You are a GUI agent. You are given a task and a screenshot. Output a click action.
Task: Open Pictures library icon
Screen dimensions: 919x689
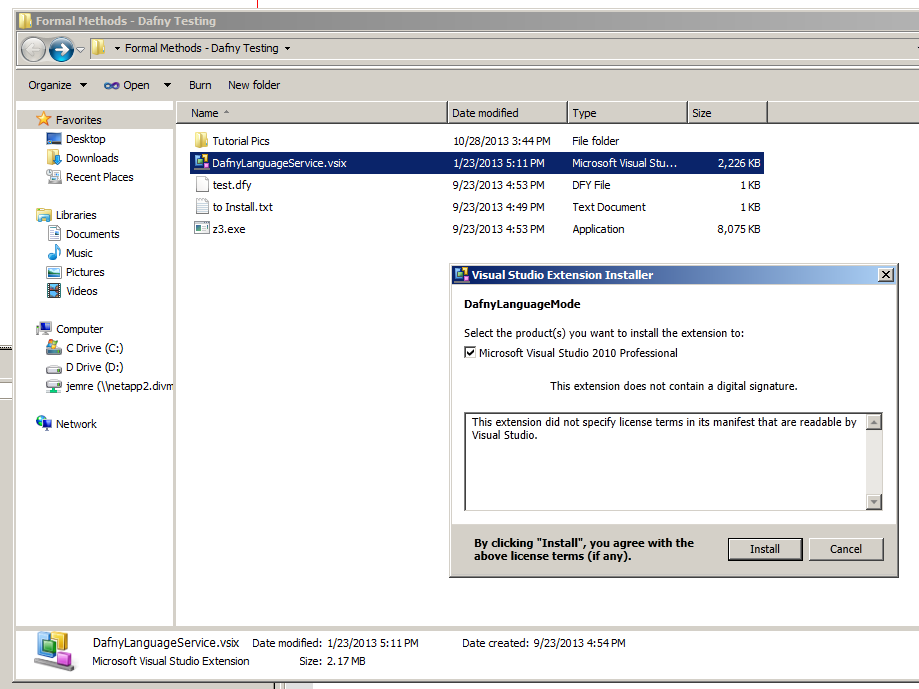[54, 272]
